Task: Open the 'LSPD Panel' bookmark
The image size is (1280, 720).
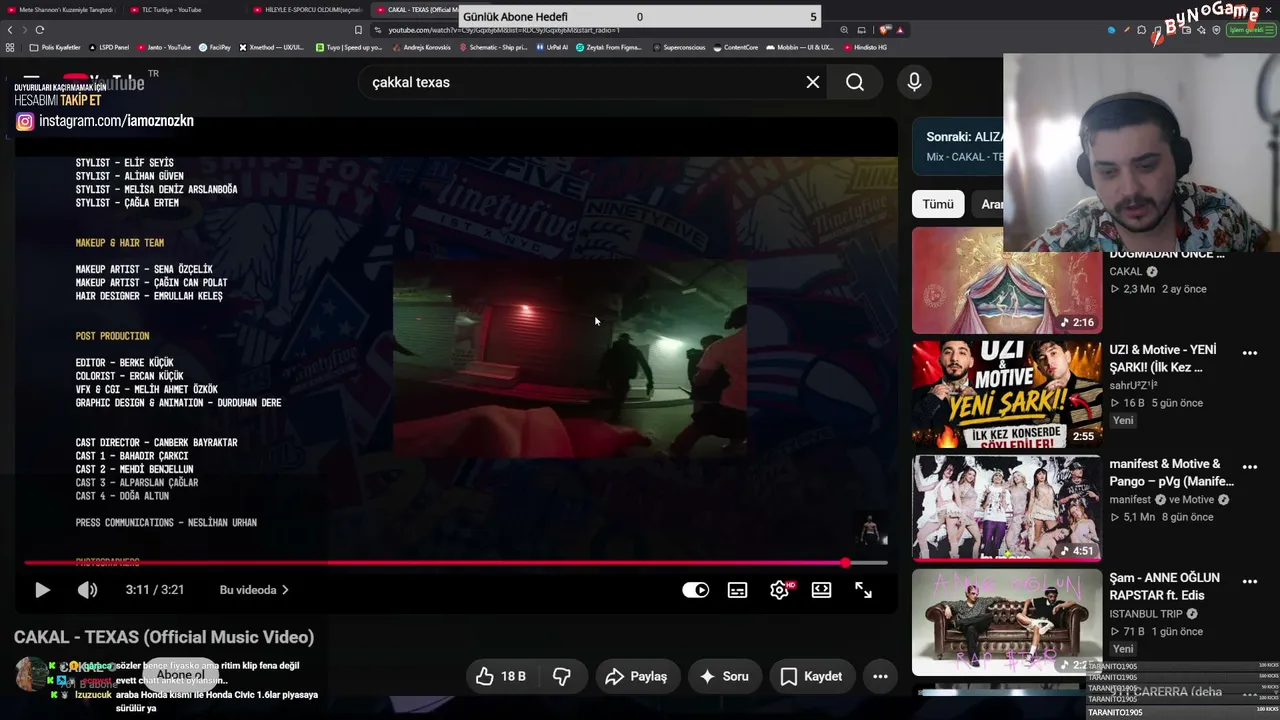Action: (x=109, y=47)
